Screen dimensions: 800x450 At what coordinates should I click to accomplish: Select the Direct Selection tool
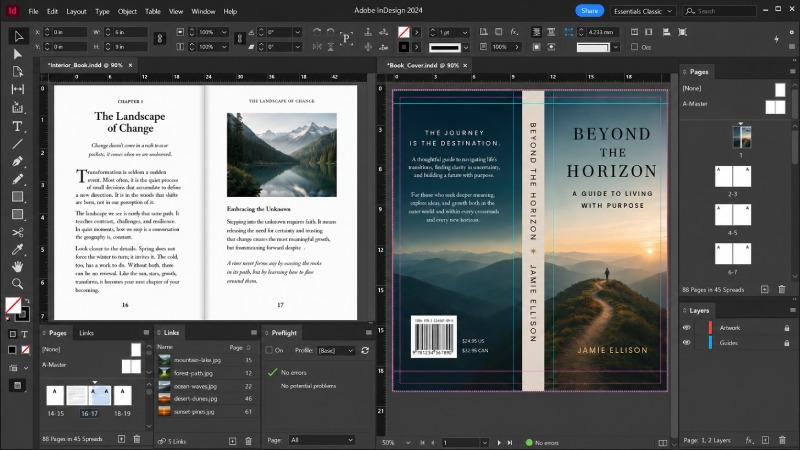pyautogui.click(x=18, y=54)
